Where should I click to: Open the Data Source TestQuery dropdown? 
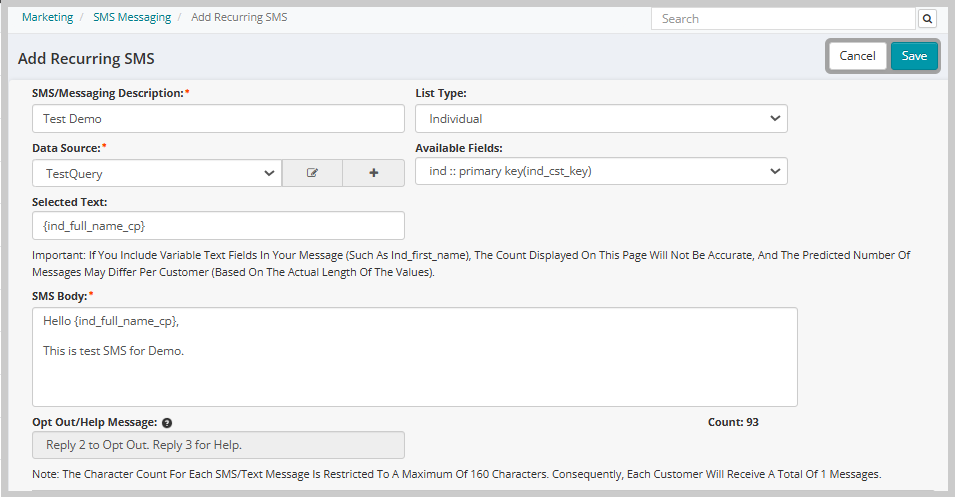point(157,174)
